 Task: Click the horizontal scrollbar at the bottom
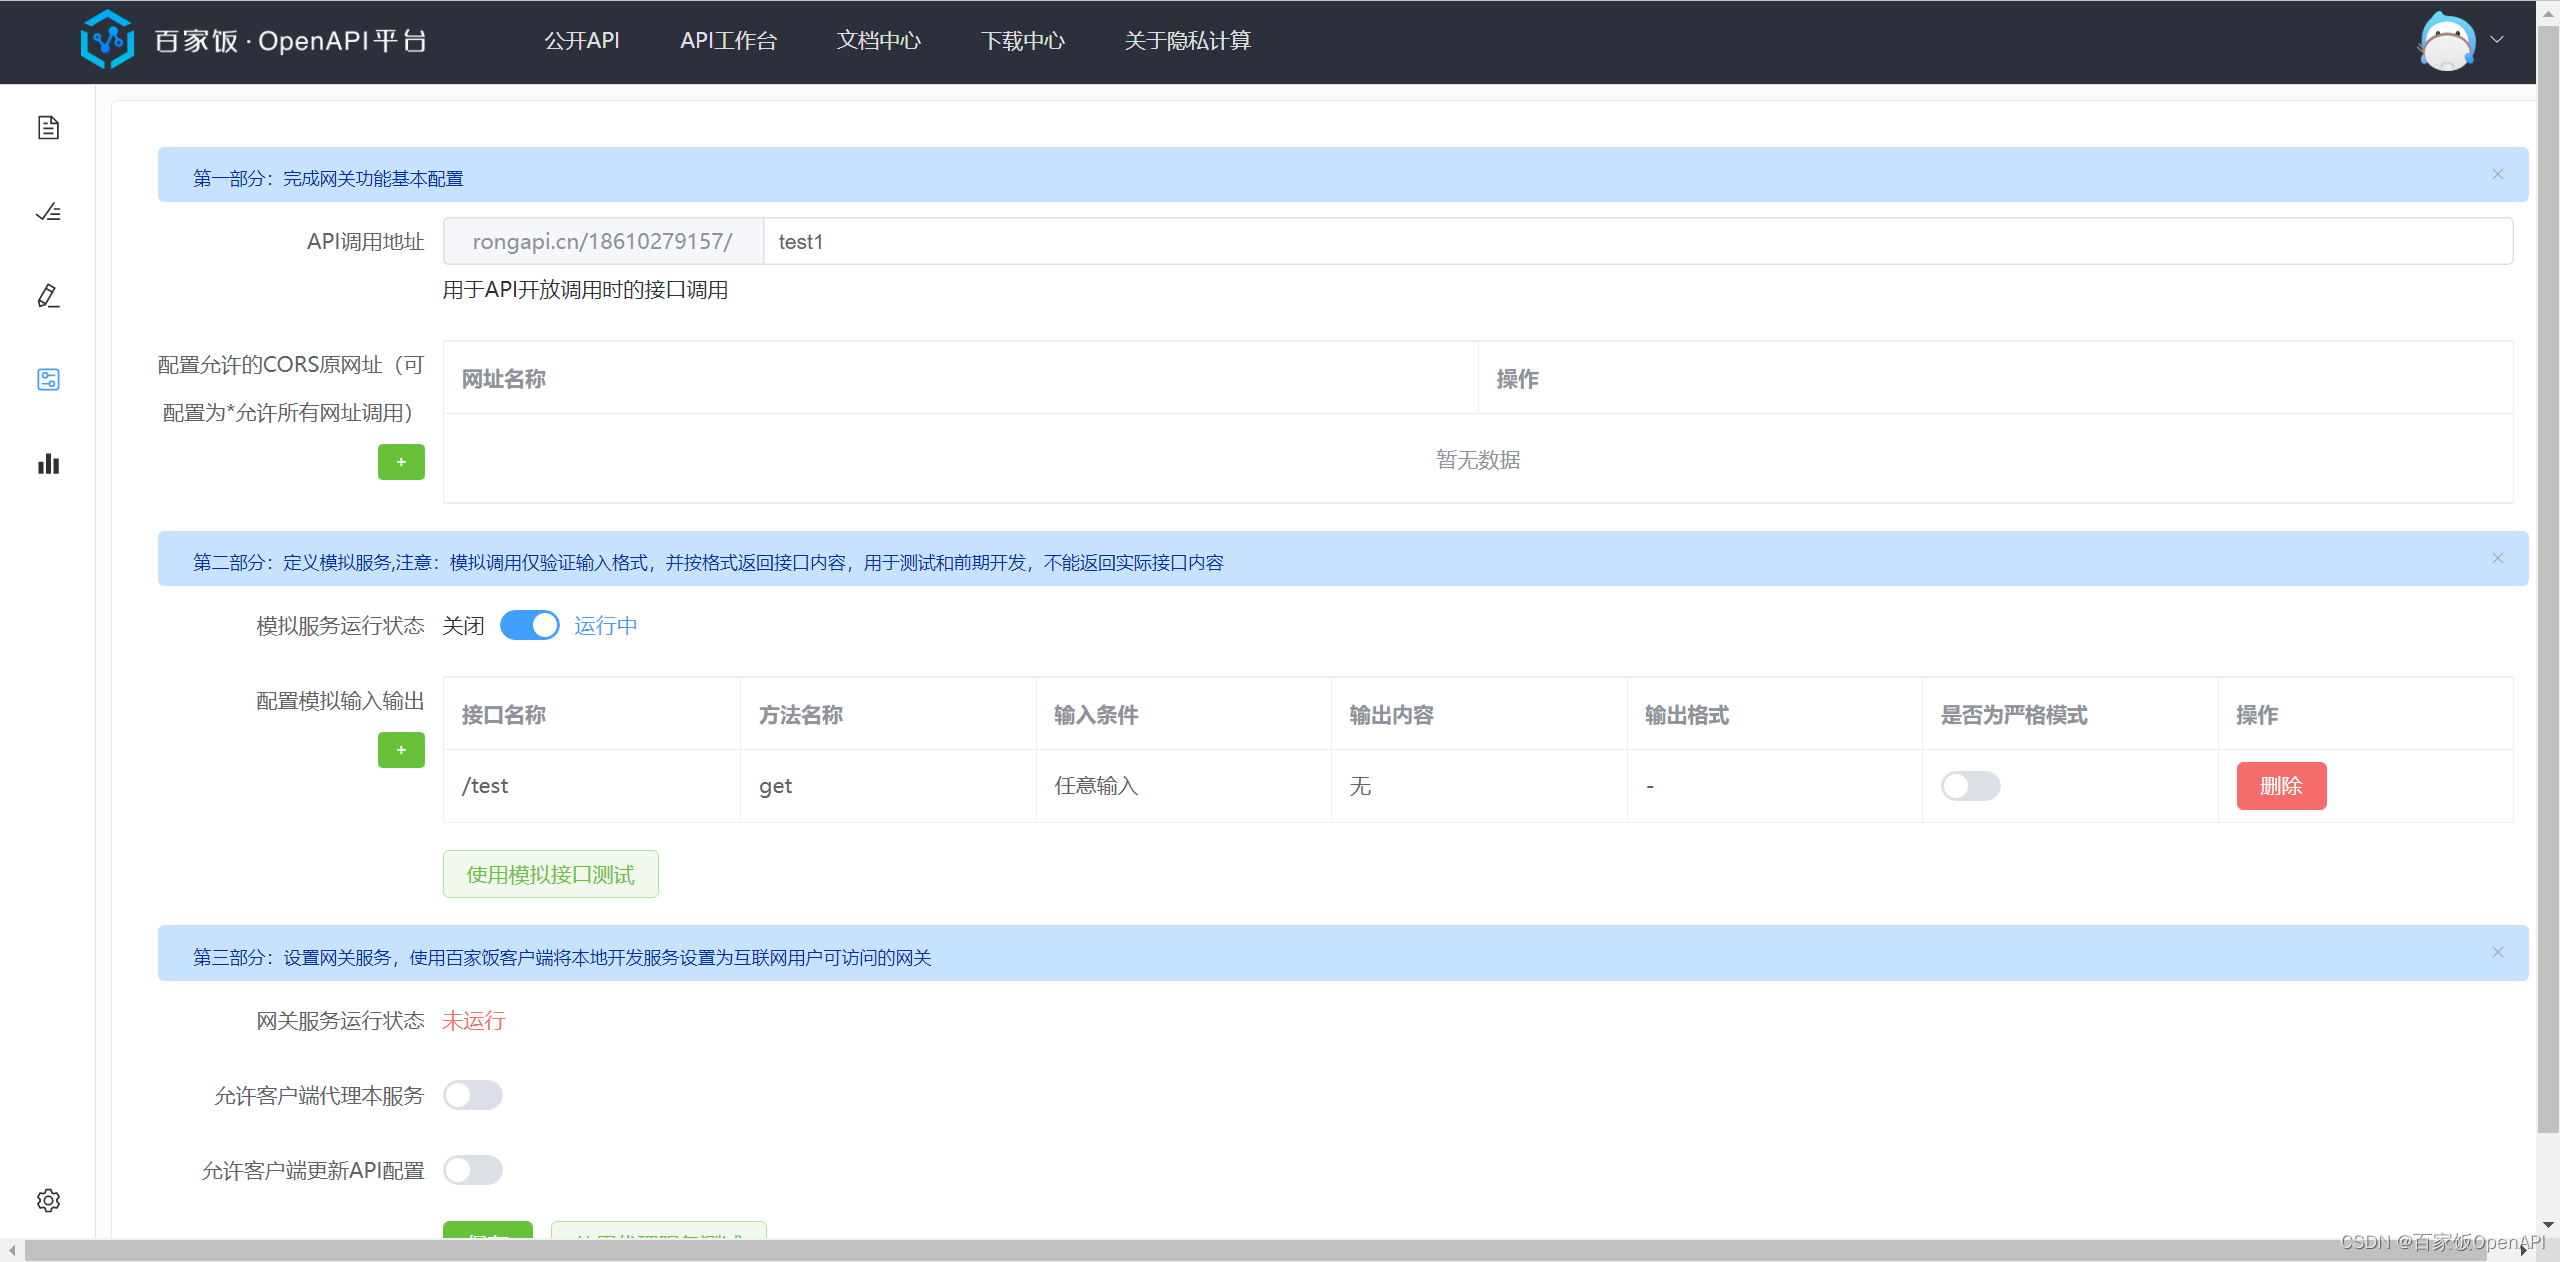(1255, 1250)
